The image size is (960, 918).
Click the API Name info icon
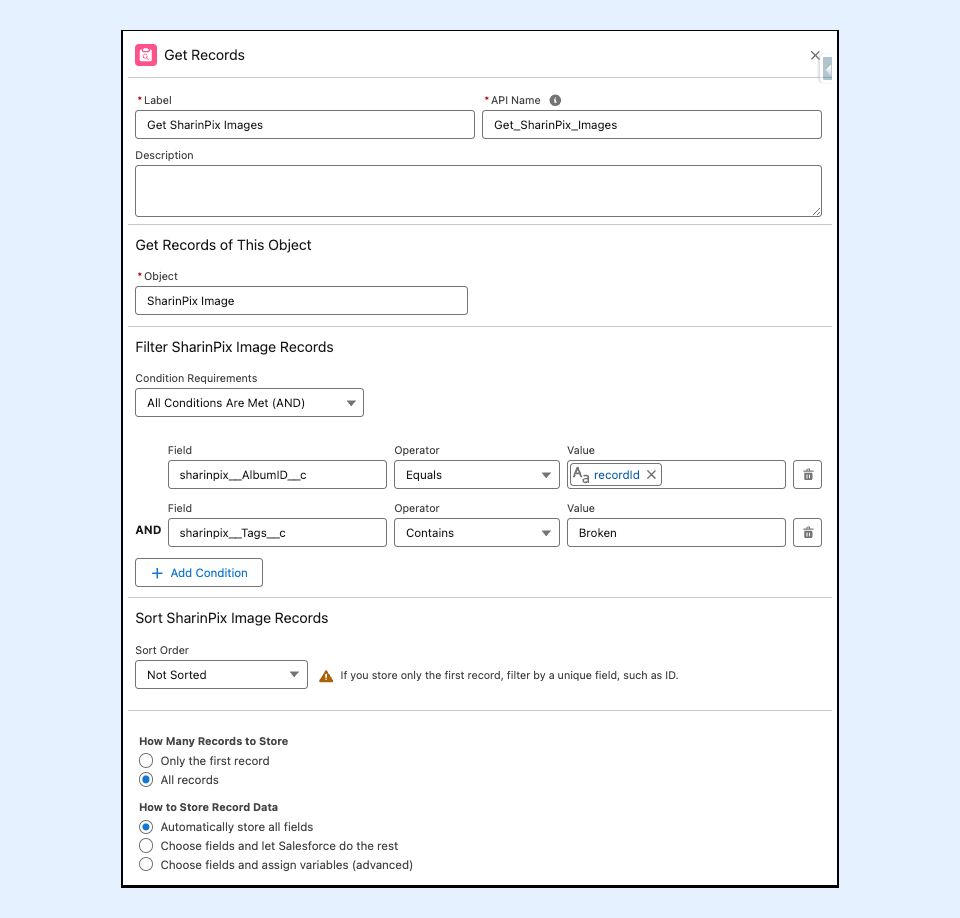(x=555, y=100)
